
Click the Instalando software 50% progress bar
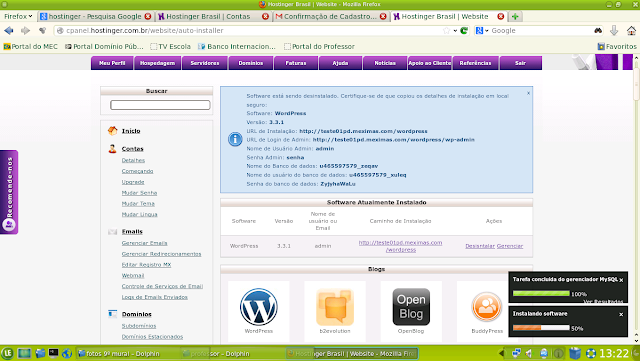[x=541, y=328]
